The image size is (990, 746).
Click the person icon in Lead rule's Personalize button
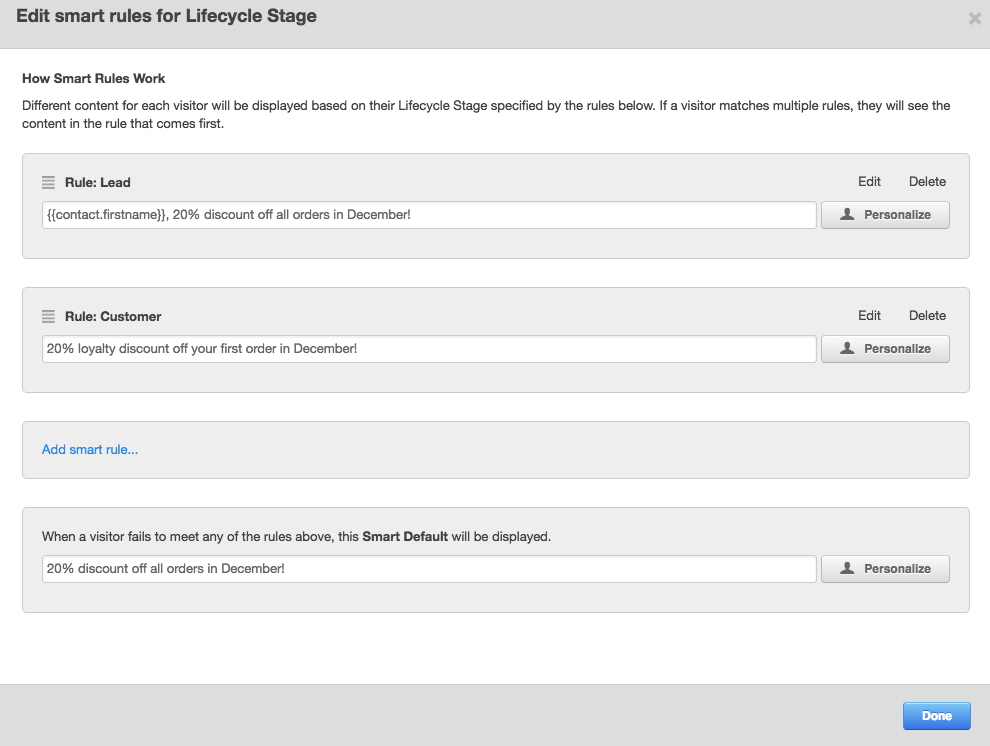(x=847, y=215)
